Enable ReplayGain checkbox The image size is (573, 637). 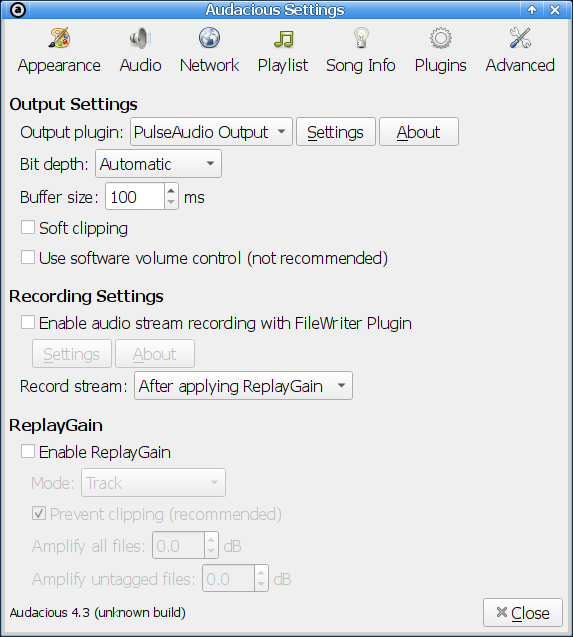pos(28,451)
